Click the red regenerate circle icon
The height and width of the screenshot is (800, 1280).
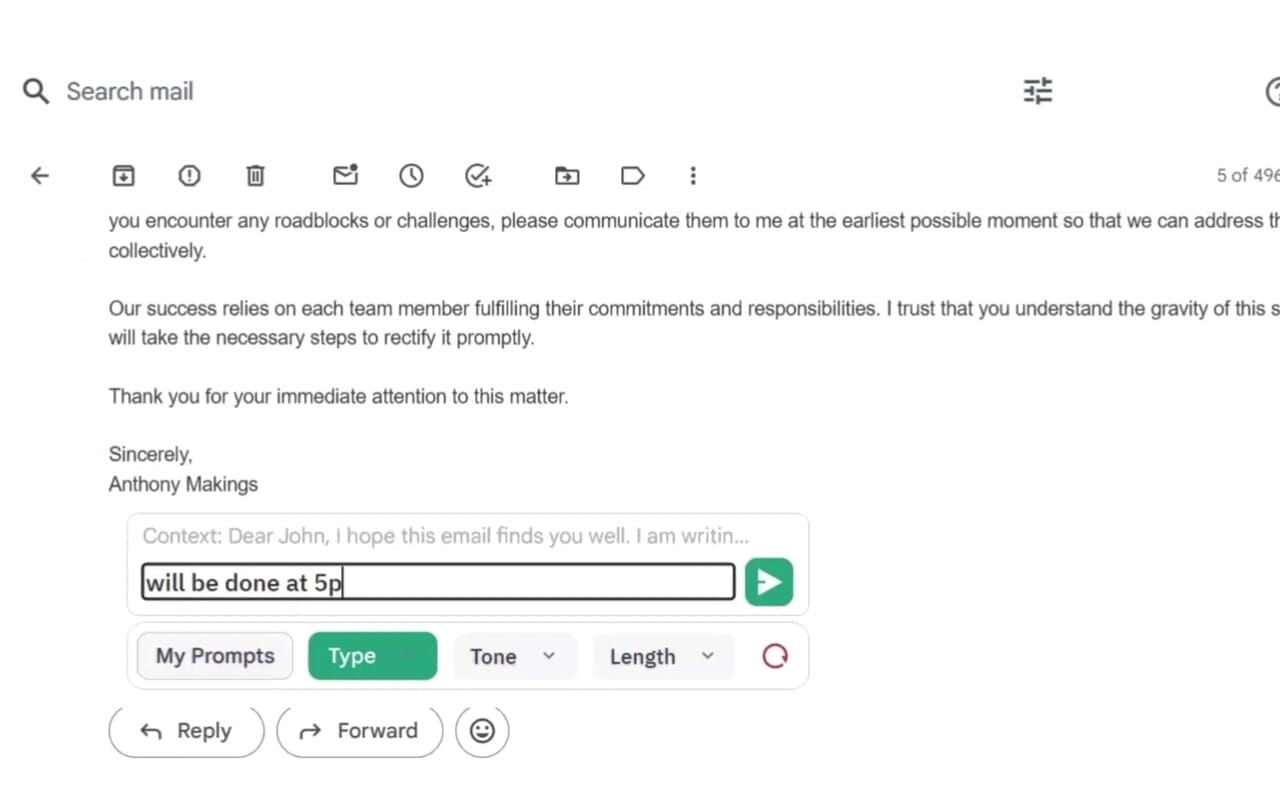pos(775,656)
